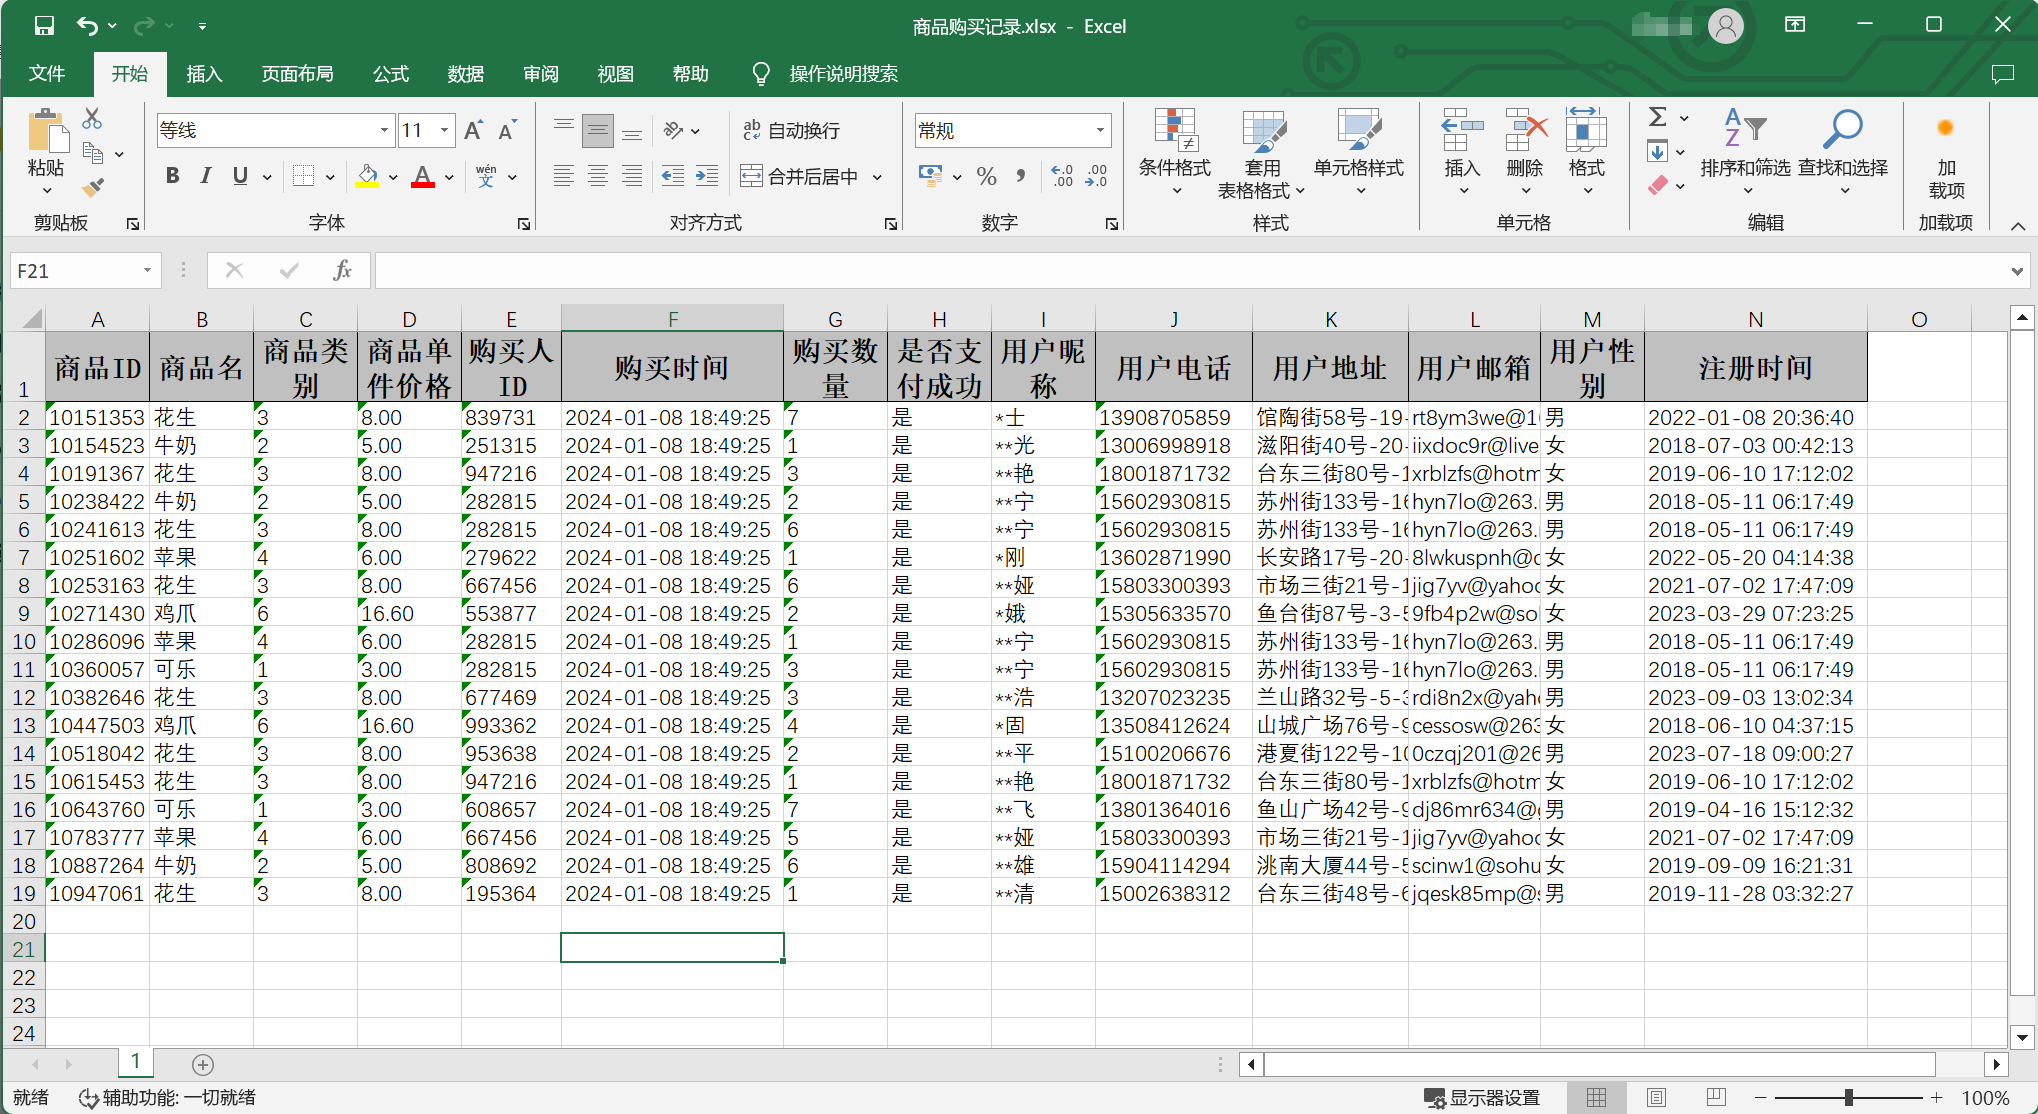The height and width of the screenshot is (1114, 2038).
Task: Click the zoom slider handle
Action: click(1849, 1098)
